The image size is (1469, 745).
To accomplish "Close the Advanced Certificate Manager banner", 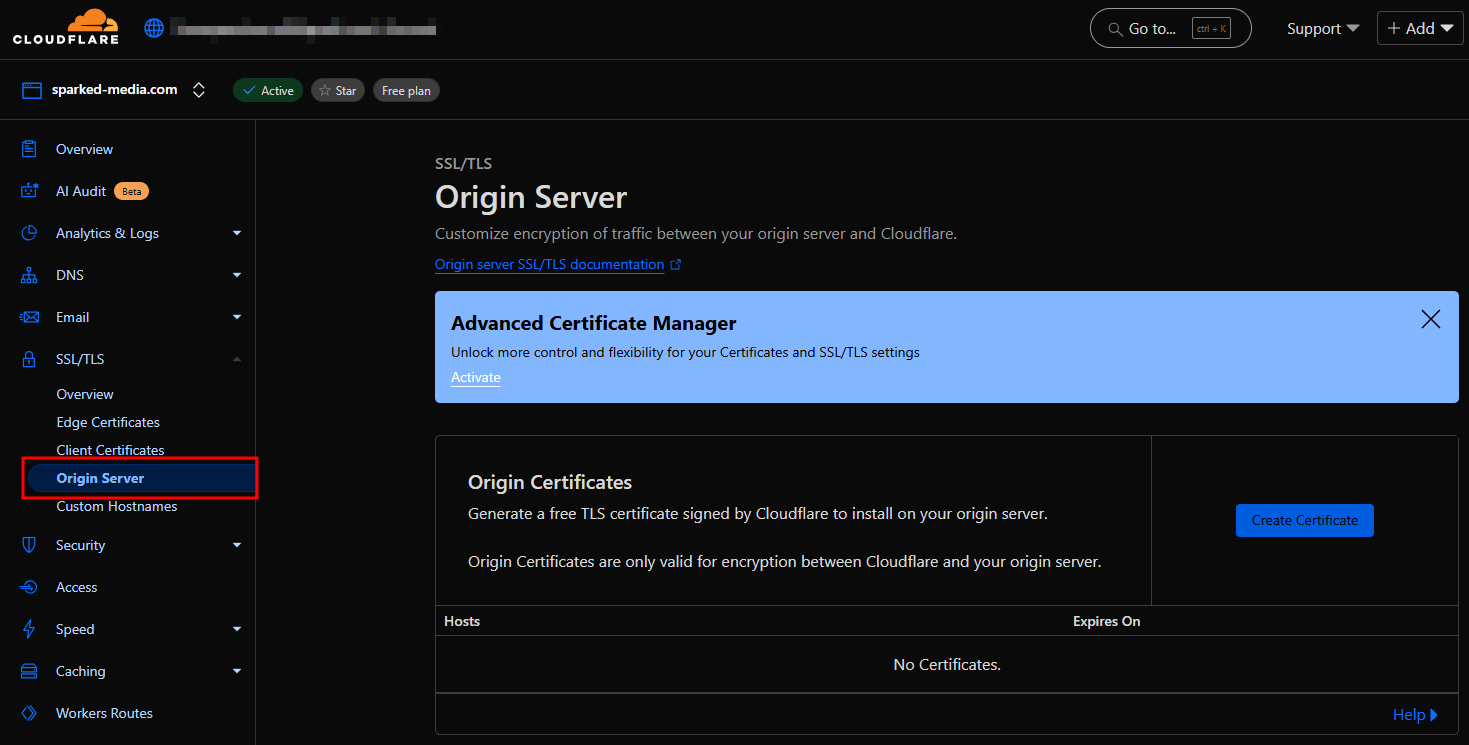I will [1431, 319].
